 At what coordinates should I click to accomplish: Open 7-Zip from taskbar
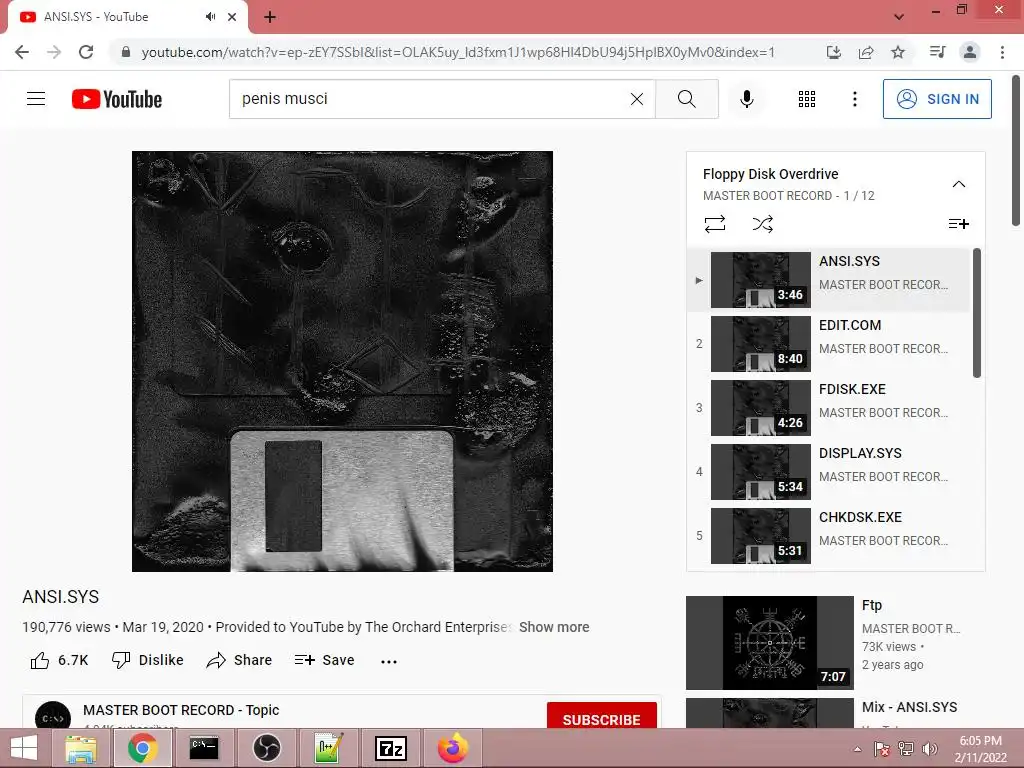click(391, 748)
